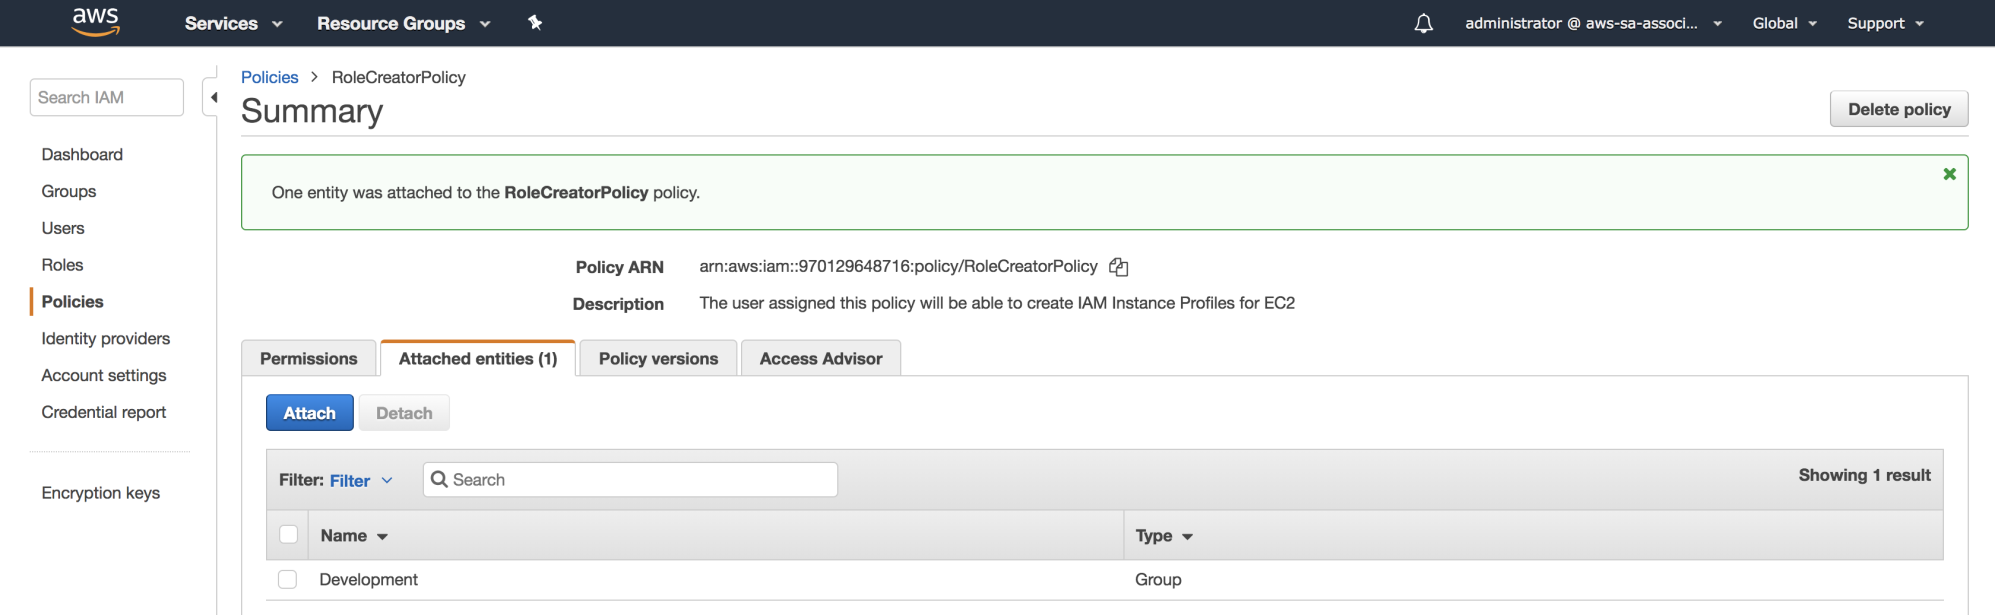Focus the entities Search field
Screen dimensions: 1995x615
point(630,480)
